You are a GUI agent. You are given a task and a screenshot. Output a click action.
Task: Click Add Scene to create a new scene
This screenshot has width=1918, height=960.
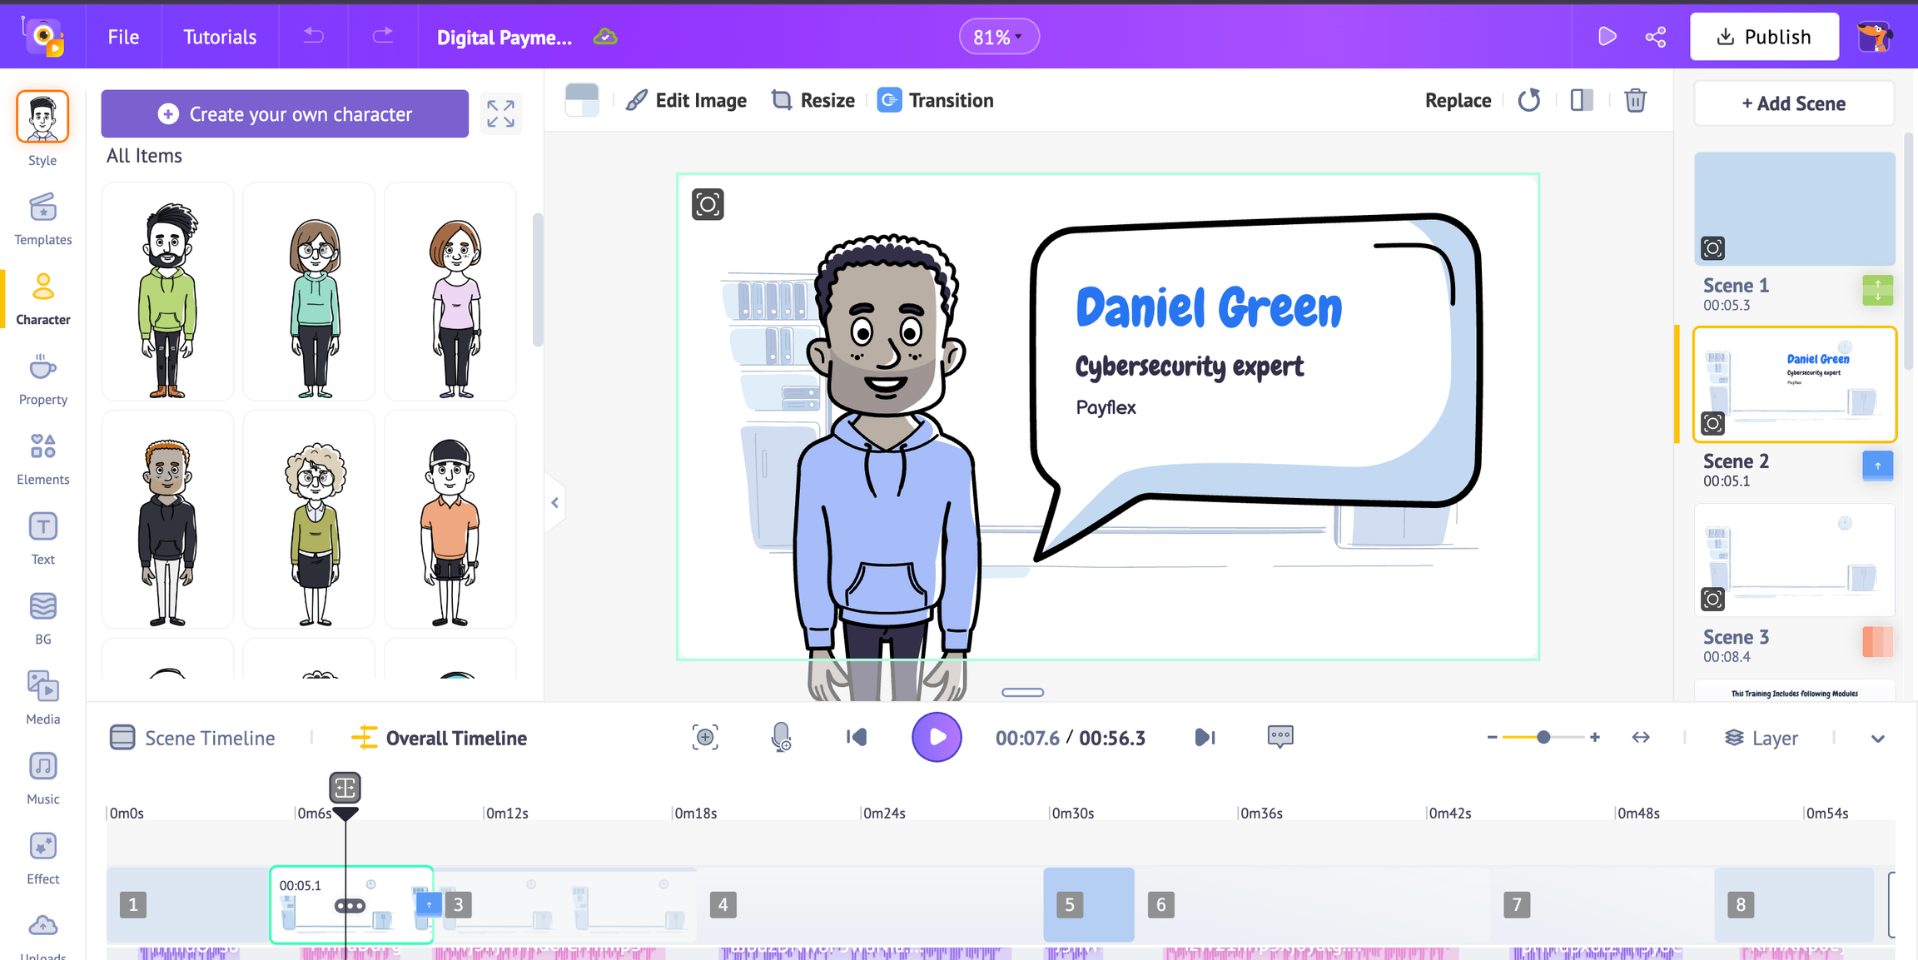click(x=1793, y=103)
